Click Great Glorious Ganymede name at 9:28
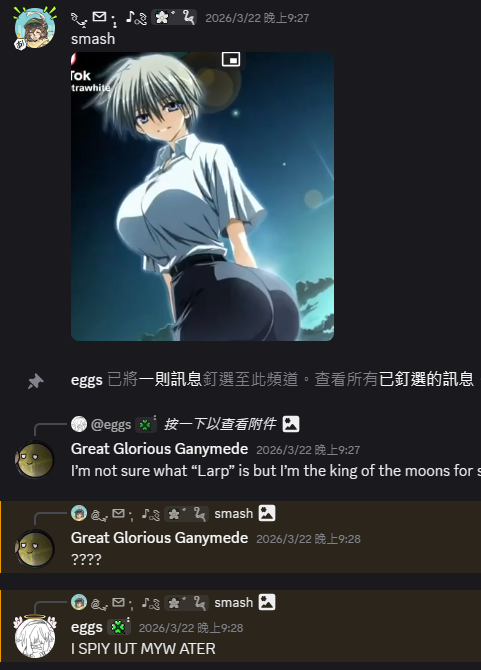The image size is (481, 670). tap(159, 538)
